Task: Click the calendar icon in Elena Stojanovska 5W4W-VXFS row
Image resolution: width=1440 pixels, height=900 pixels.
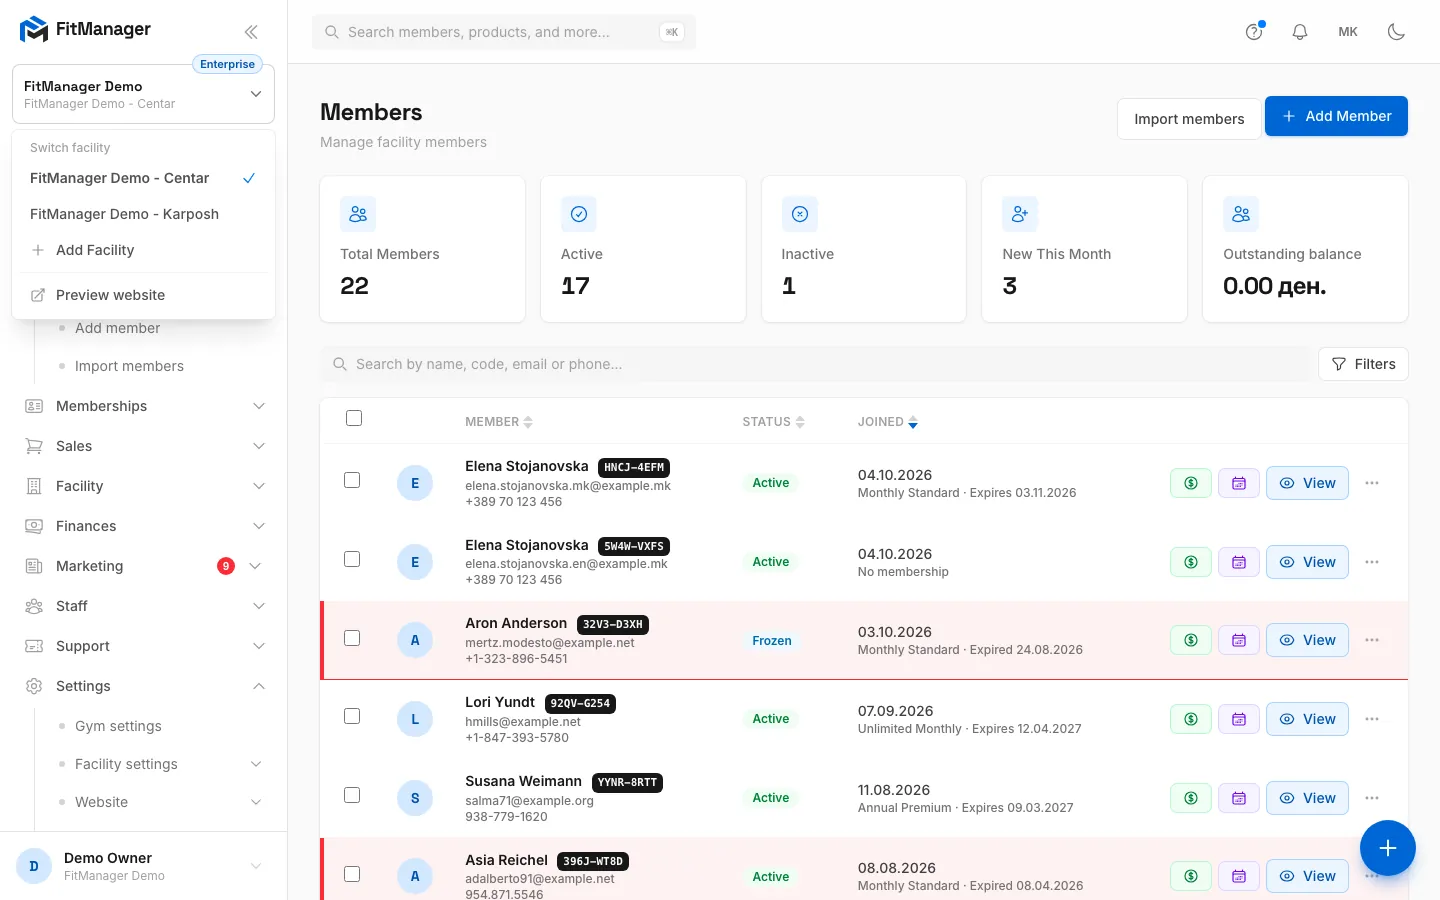Action: [x=1239, y=562]
